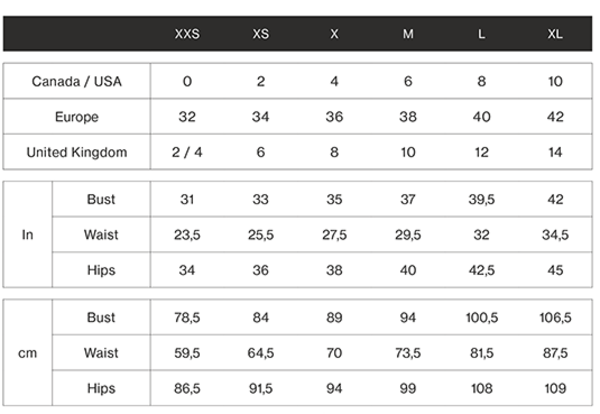Click the Waist label in cm section

click(101, 353)
